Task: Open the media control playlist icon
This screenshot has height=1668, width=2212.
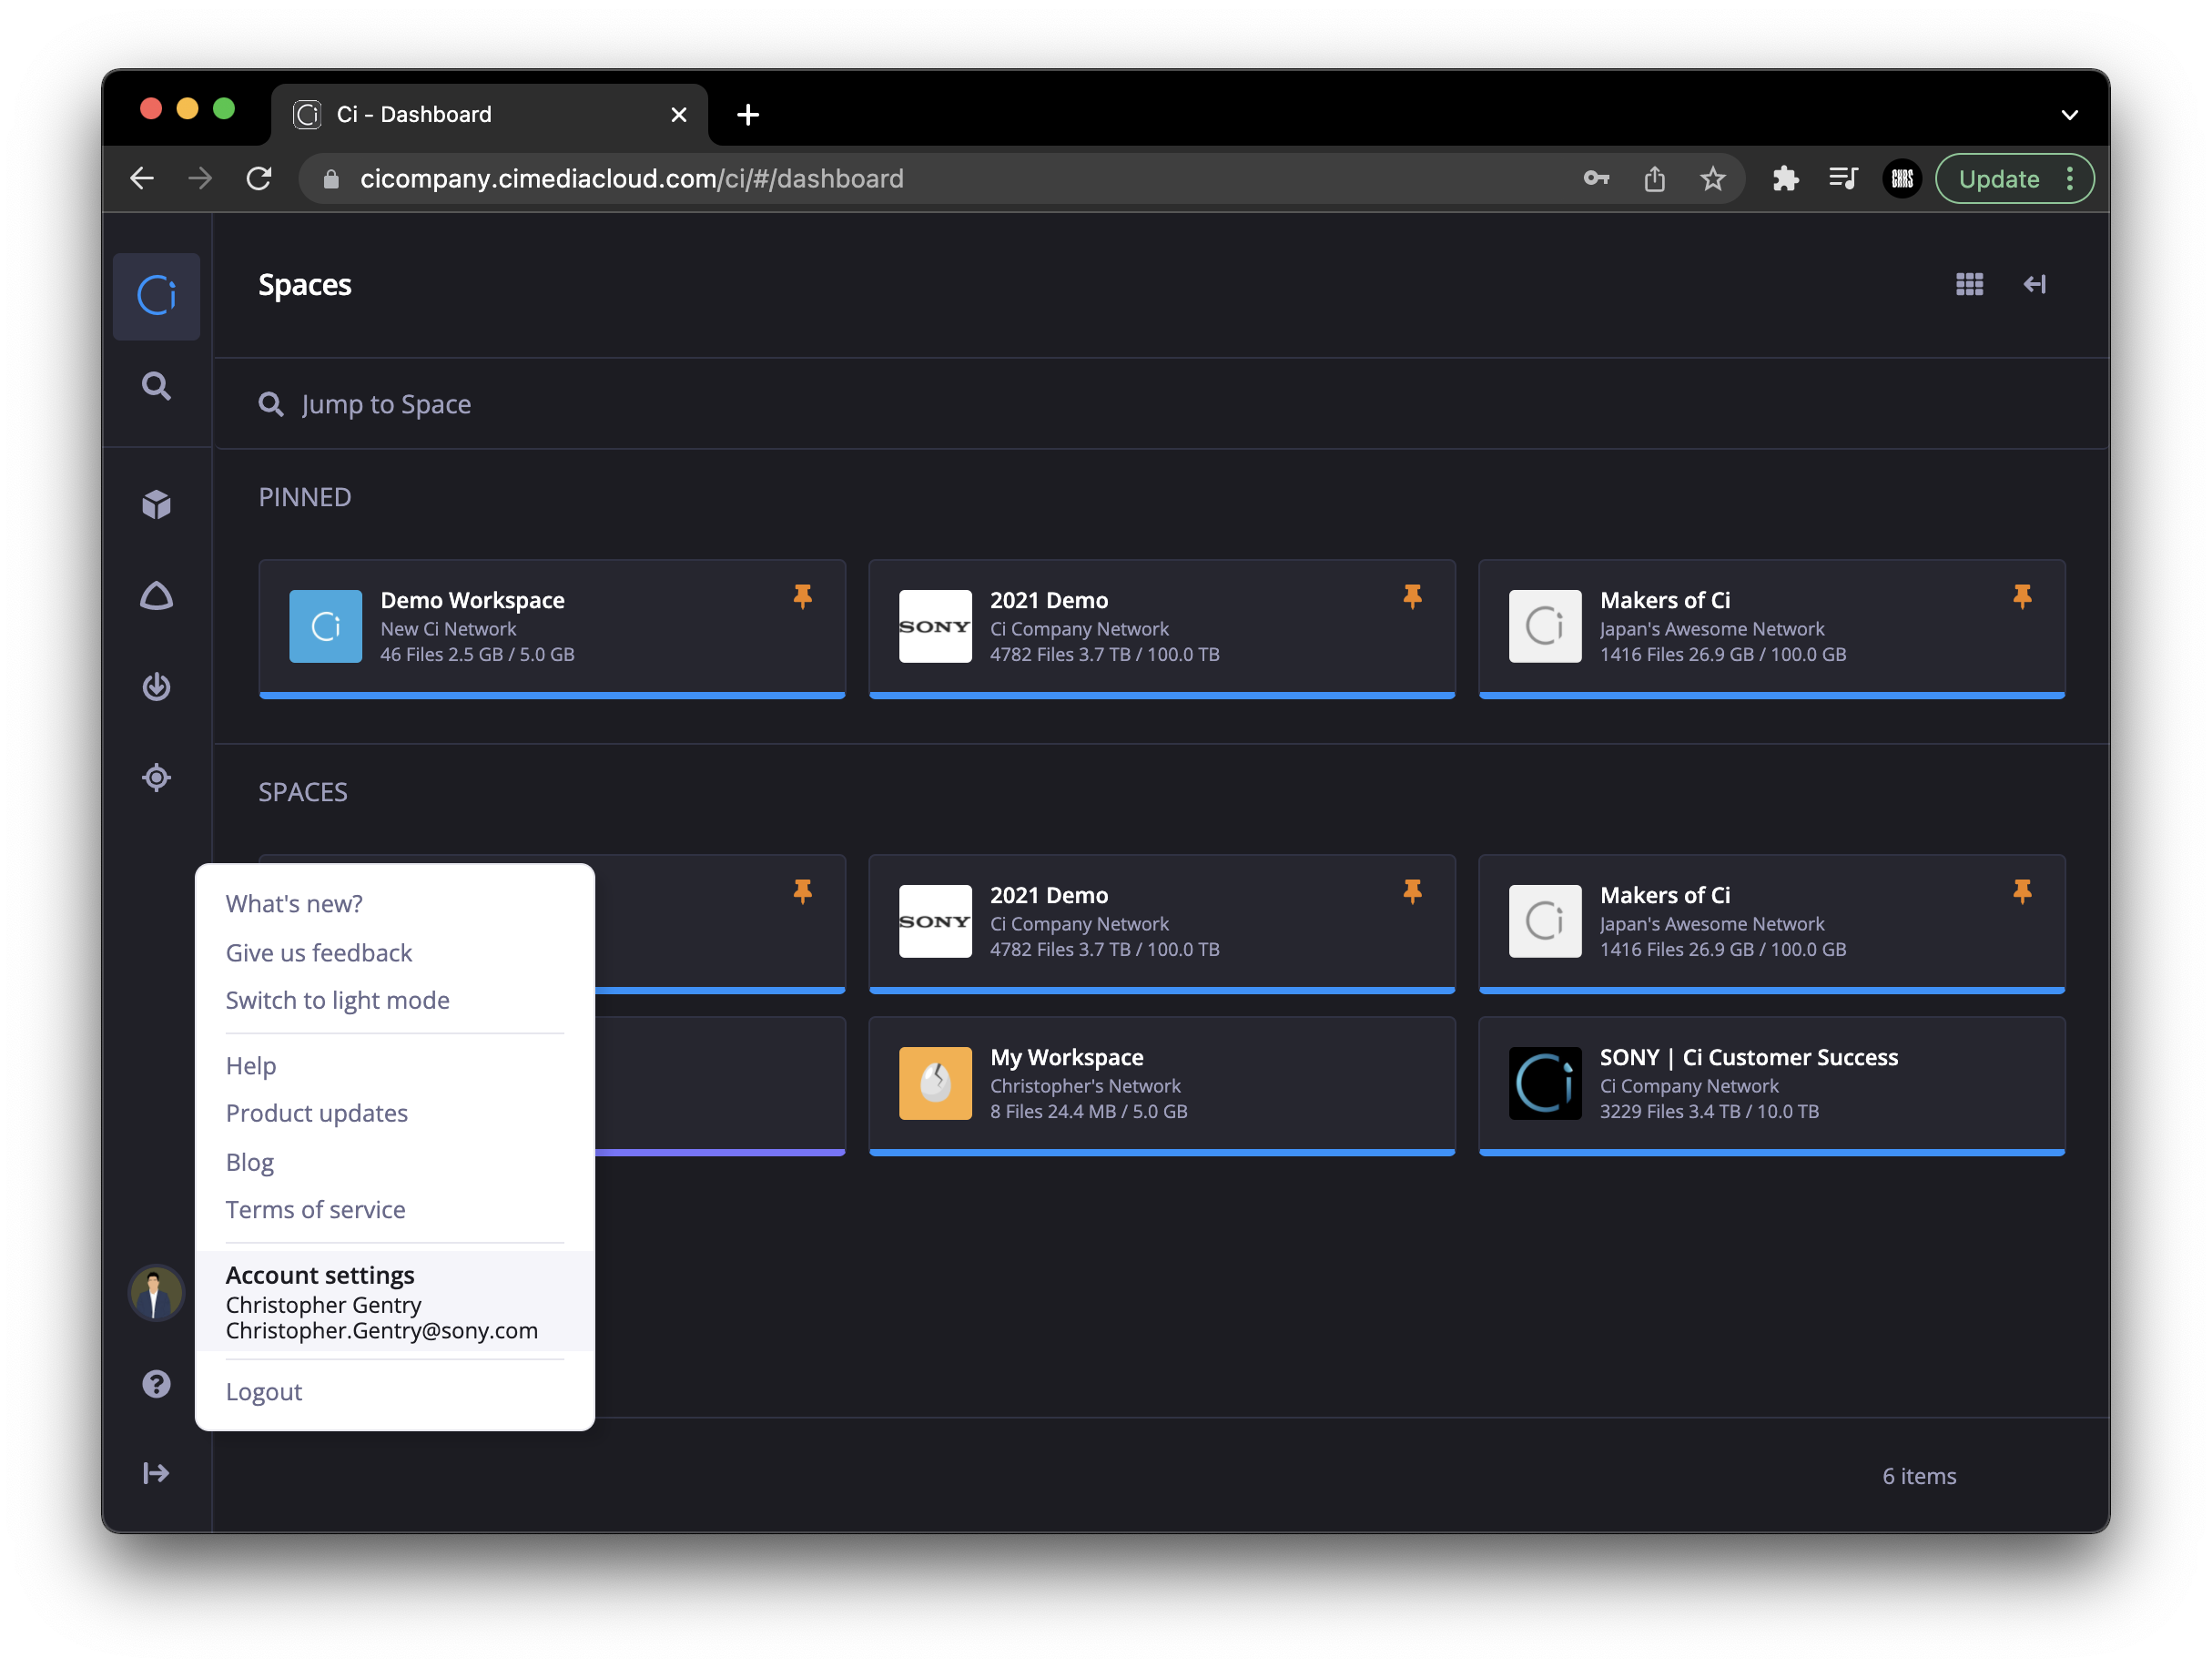Action: coord(1843,179)
